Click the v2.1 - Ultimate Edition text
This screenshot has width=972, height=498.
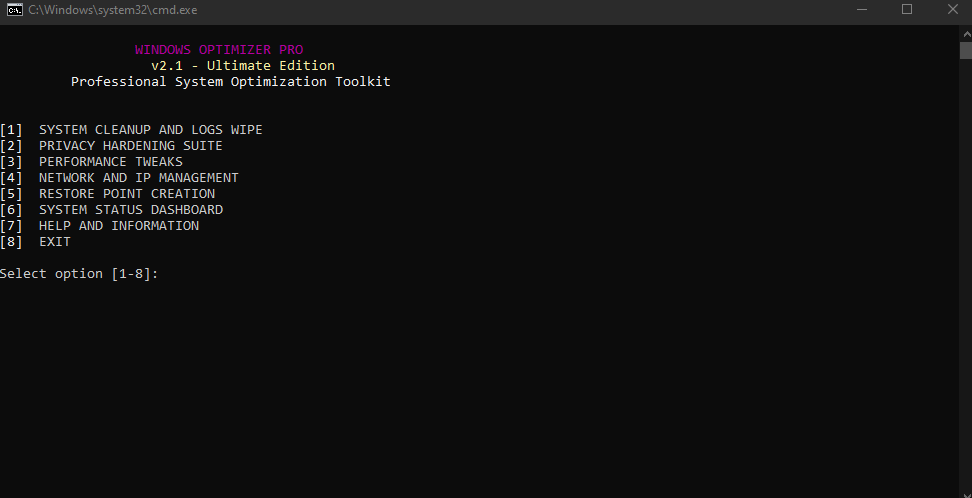point(243,66)
